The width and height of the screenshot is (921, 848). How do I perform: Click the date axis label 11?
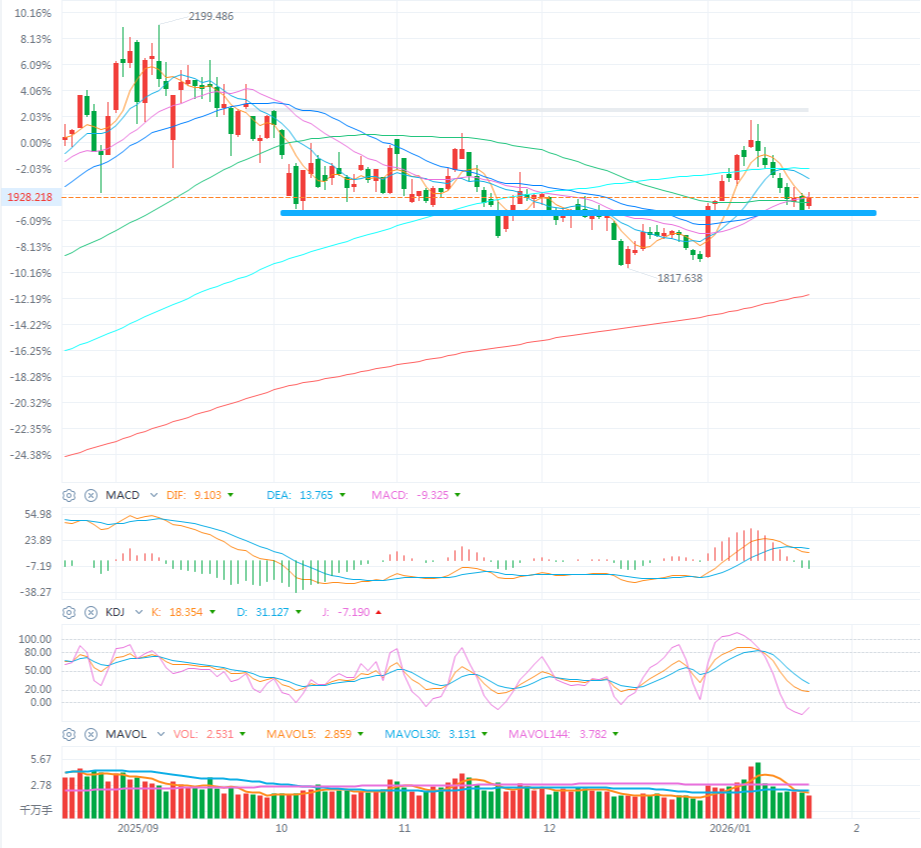(x=404, y=828)
